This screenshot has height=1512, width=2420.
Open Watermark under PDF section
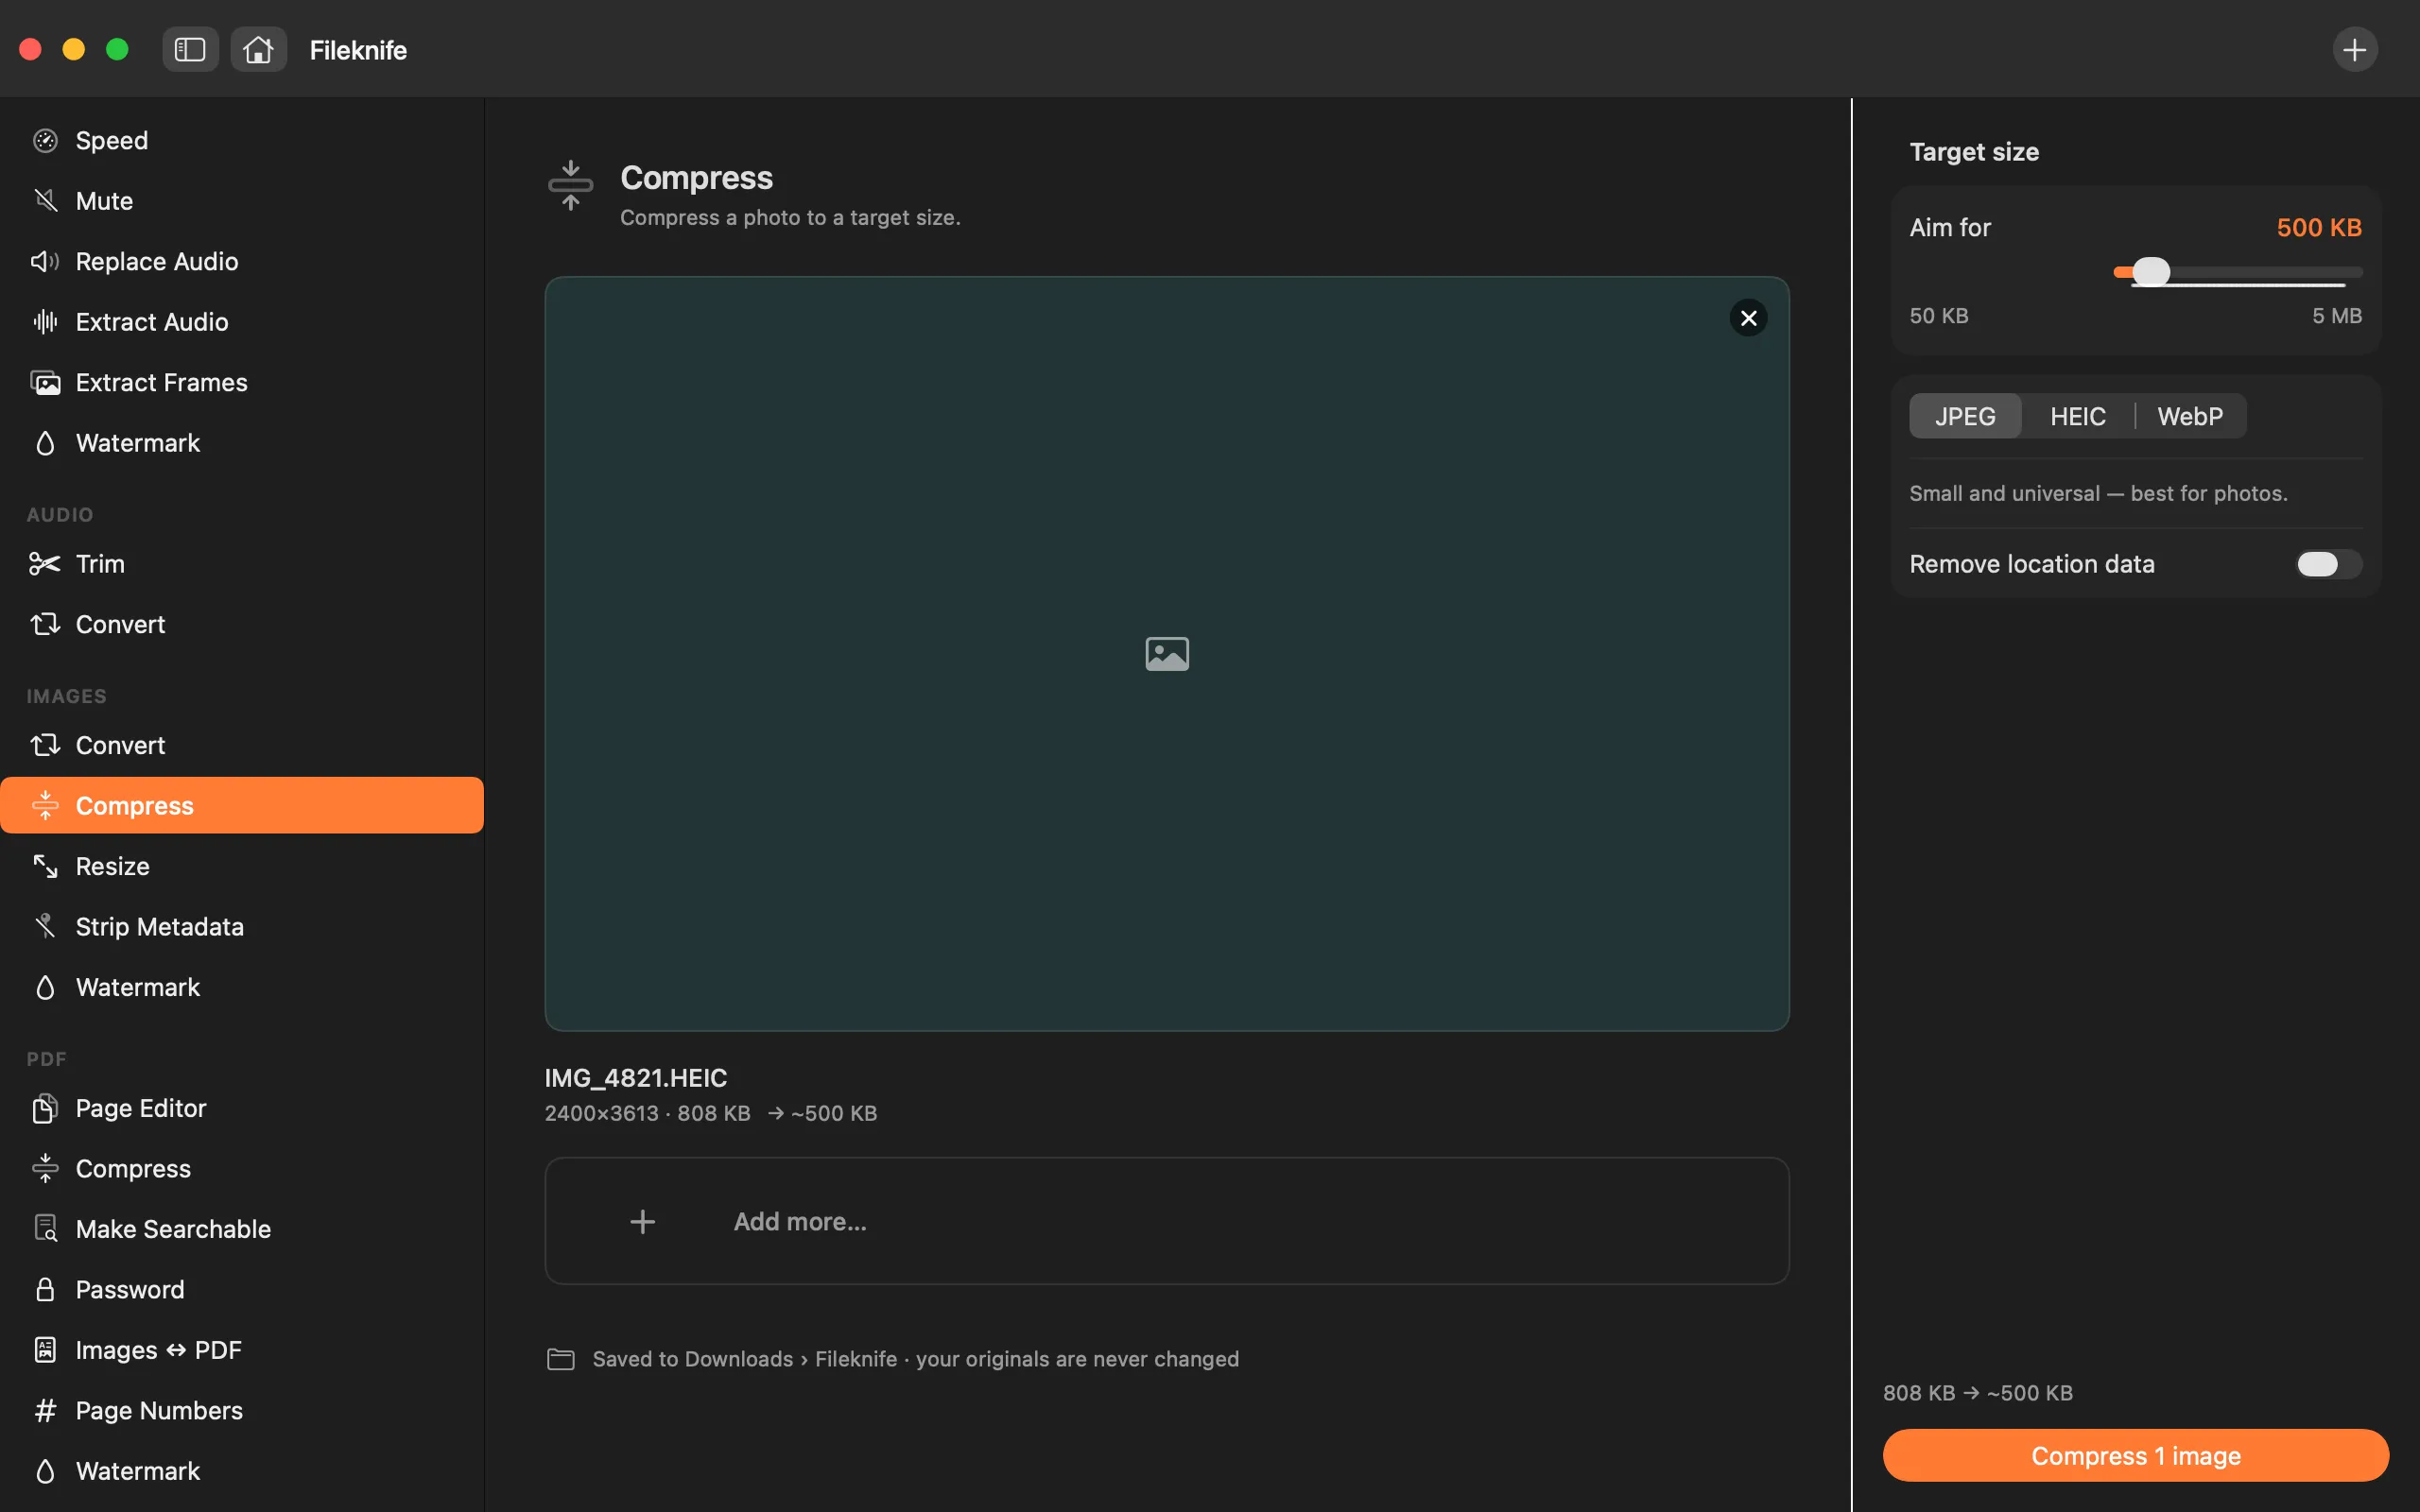click(x=242, y=1472)
